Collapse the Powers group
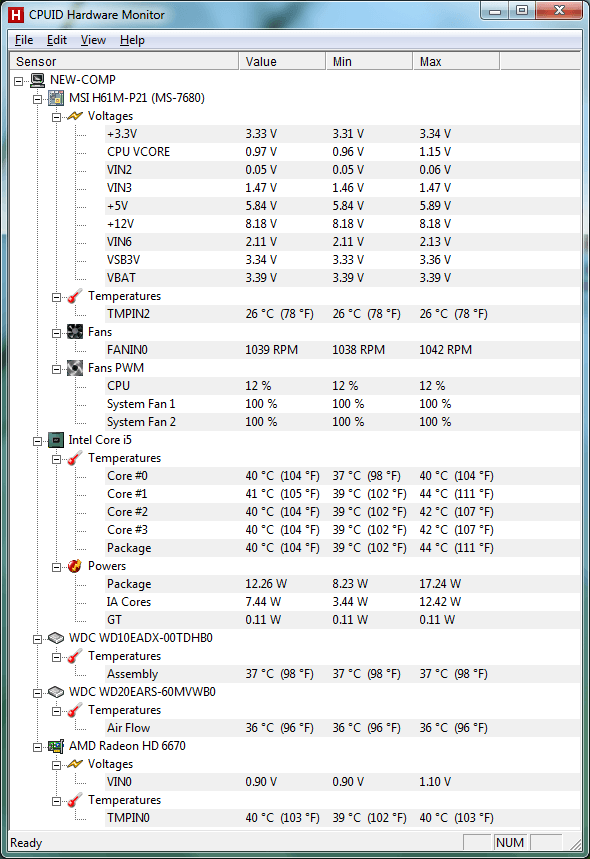590x859 pixels. (x=56, y=567)
